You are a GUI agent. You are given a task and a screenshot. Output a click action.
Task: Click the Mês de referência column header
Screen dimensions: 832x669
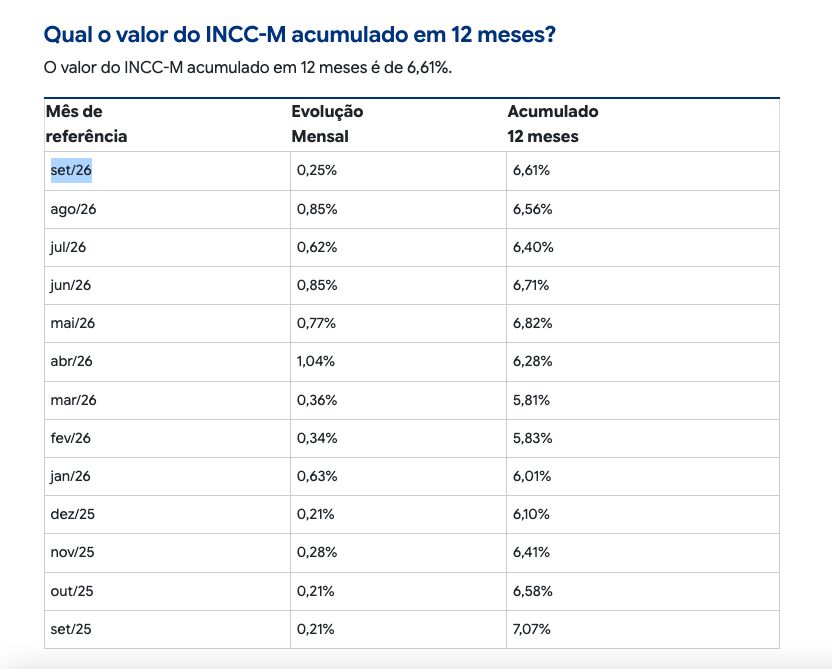[x=86, y=124]
